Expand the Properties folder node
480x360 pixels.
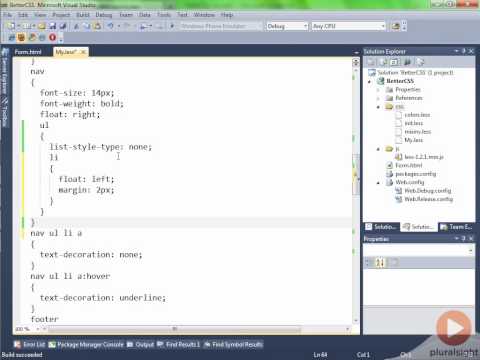(x=378, y=90)
